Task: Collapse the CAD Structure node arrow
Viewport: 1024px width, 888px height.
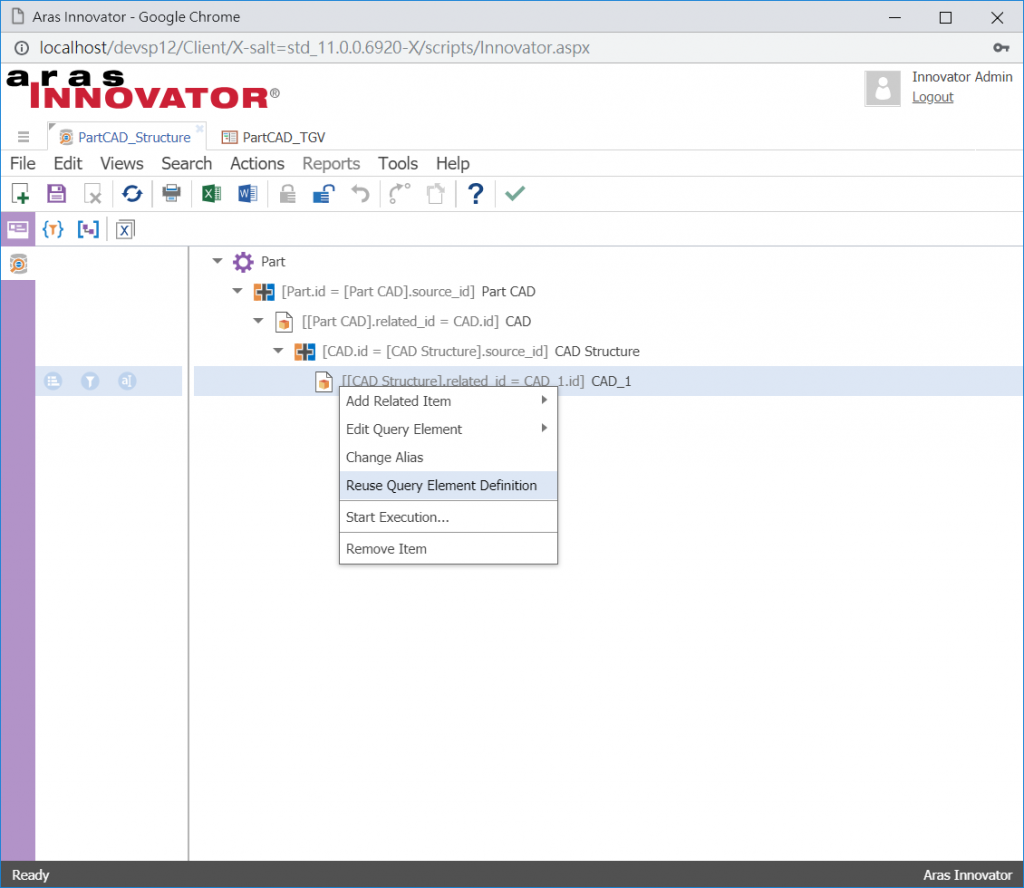Action: click(278, 351)
